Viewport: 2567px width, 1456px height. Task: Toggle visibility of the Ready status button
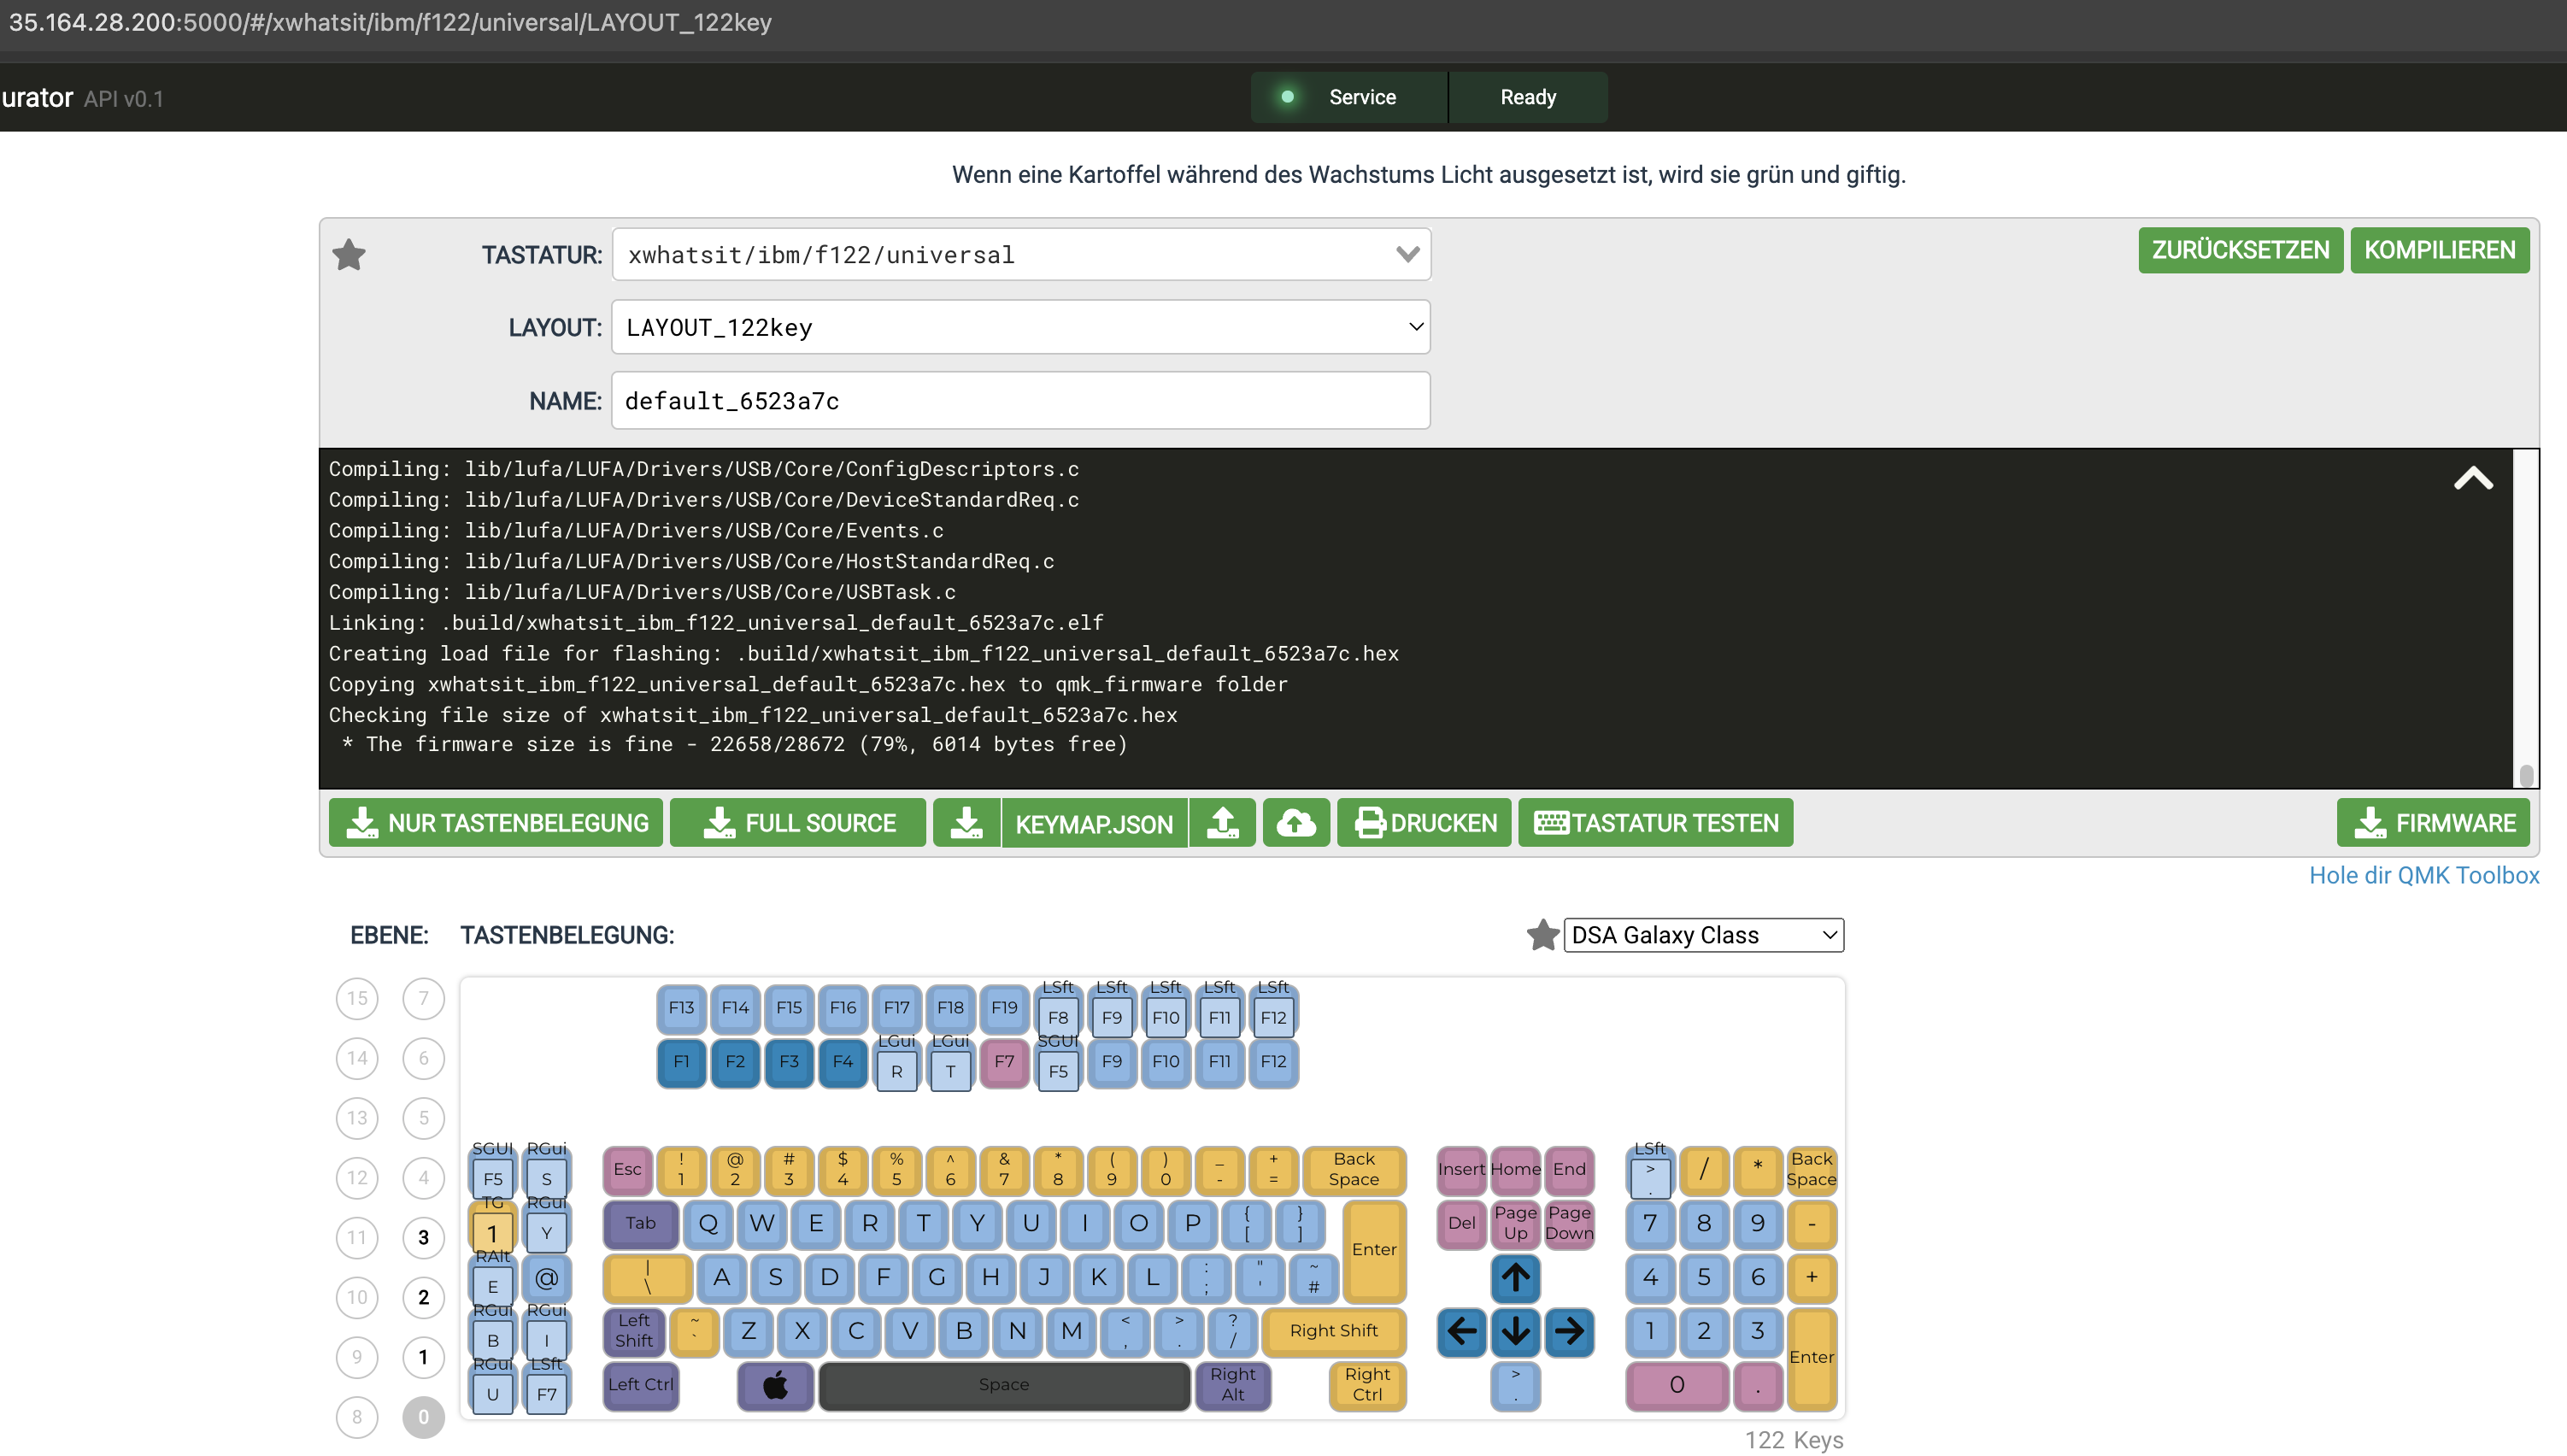[x=1527, y=97]
